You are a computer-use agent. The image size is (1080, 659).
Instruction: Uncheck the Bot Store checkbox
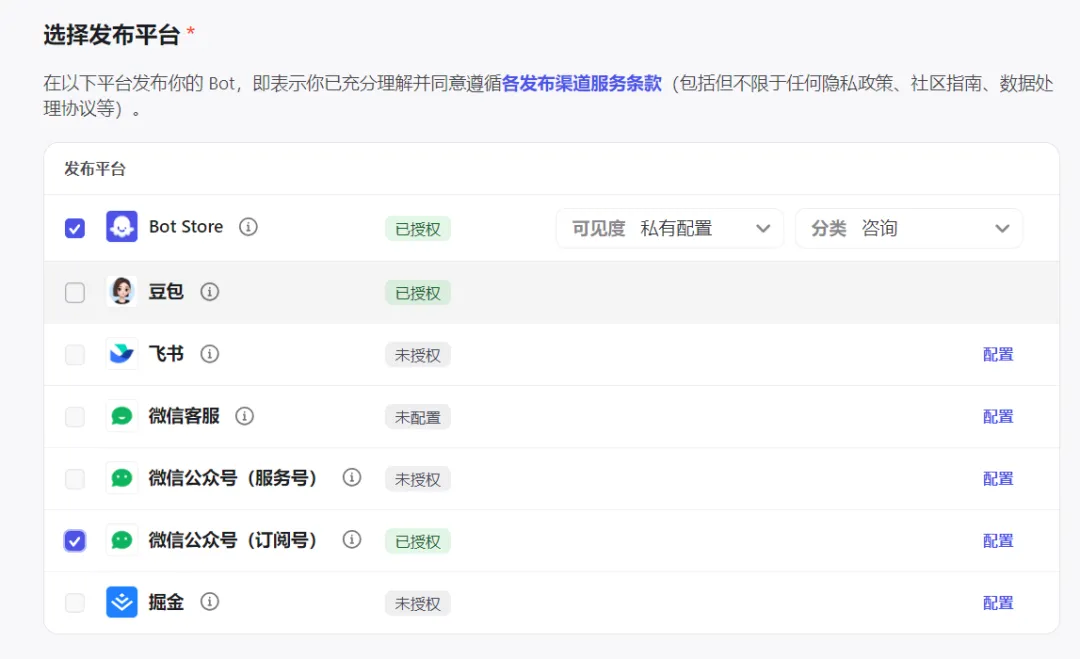[x=75, y=228]
